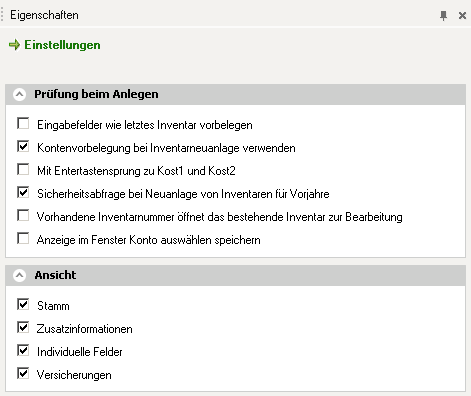The image size is (471, 396).
Task: Toggle the Versicherungen checkbox
Action: tap(23, 373)
